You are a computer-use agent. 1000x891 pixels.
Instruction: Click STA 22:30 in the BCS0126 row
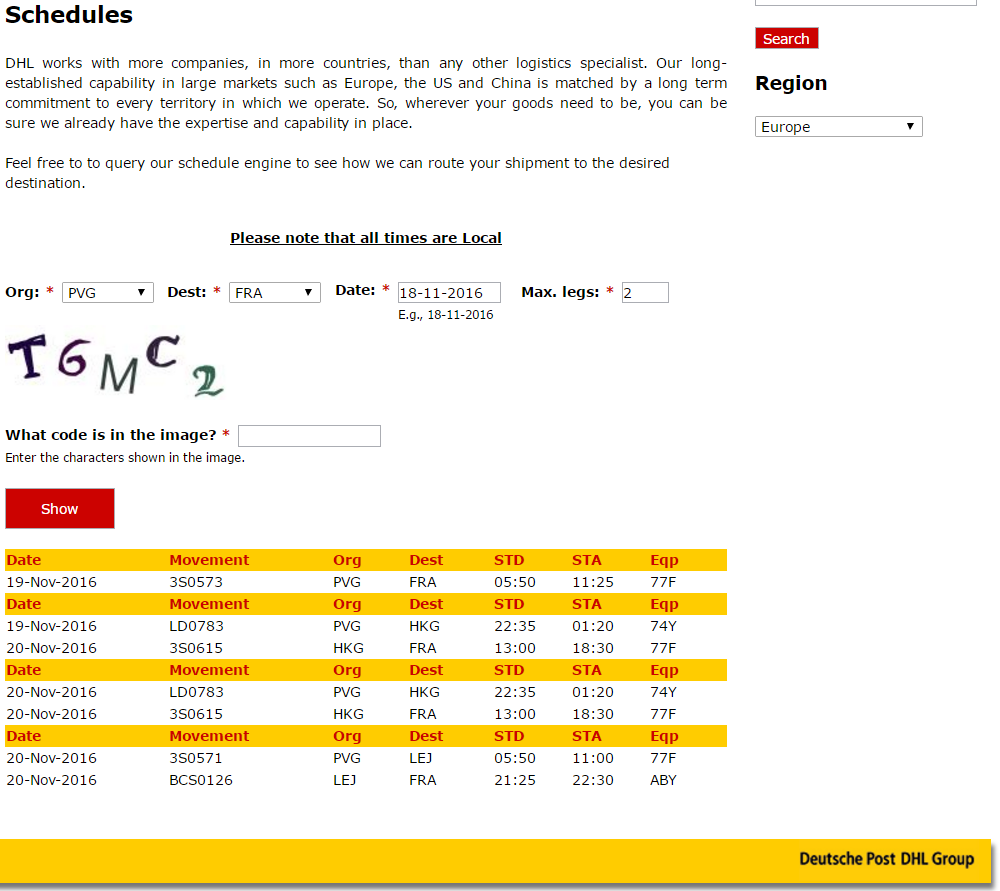tap(592, 780)
